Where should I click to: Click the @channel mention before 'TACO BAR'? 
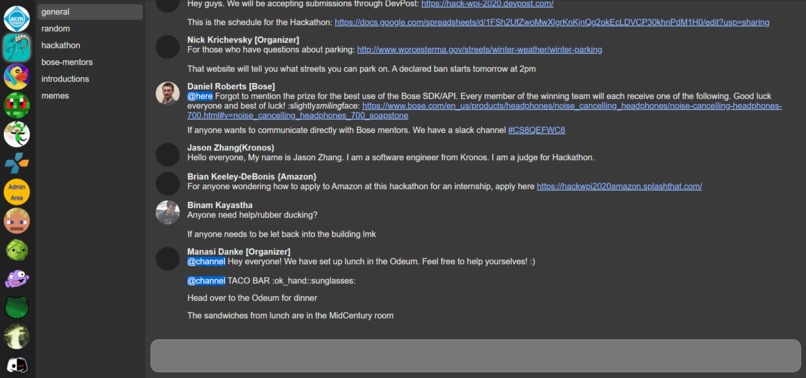[x=206, y=281]
